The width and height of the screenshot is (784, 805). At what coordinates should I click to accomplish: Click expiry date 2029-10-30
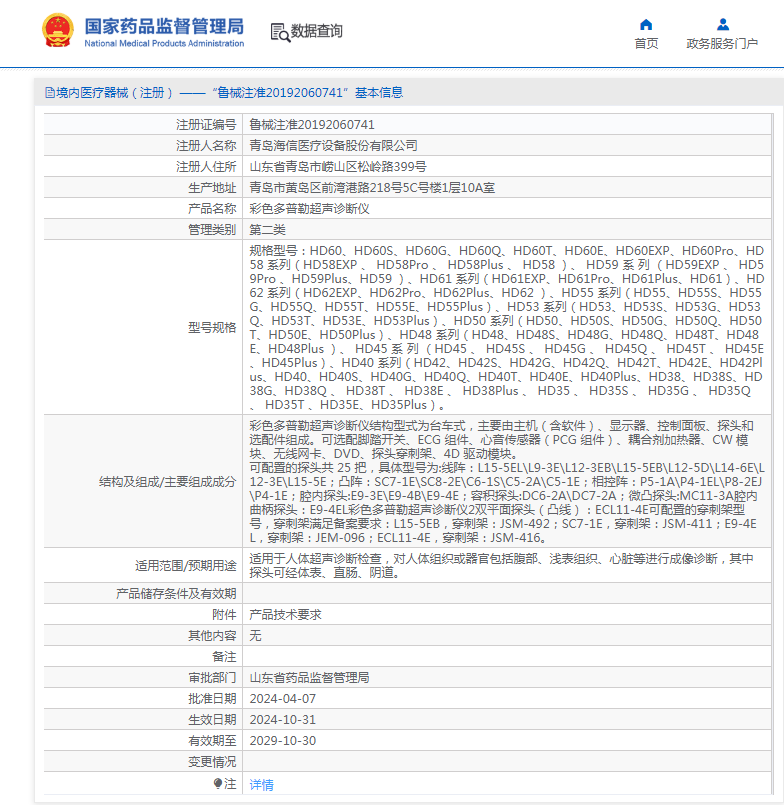click(282, 741)
